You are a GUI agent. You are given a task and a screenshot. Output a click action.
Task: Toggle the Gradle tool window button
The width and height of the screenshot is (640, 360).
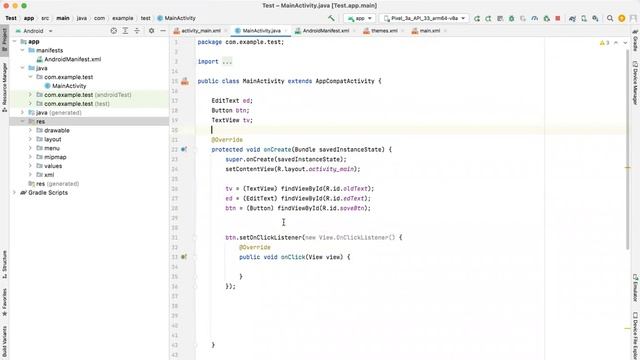[x=635, y=40]
